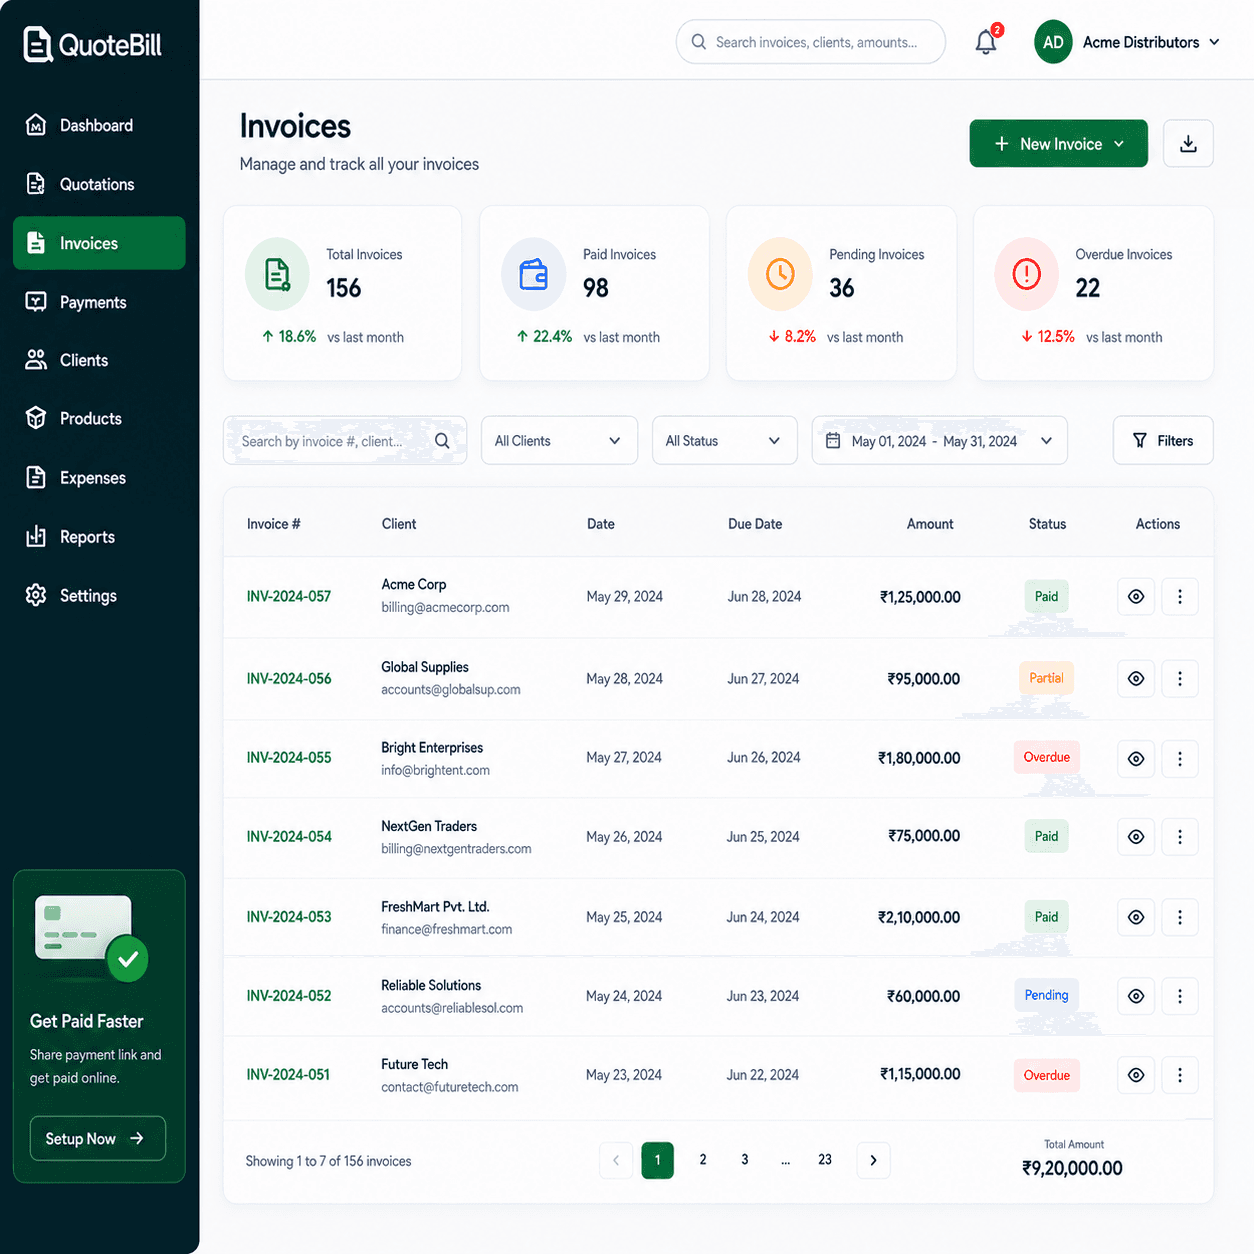Select Invoices in sidebar
The height and width of the screenshot is (1254, 1254).
tap(99, 243)
